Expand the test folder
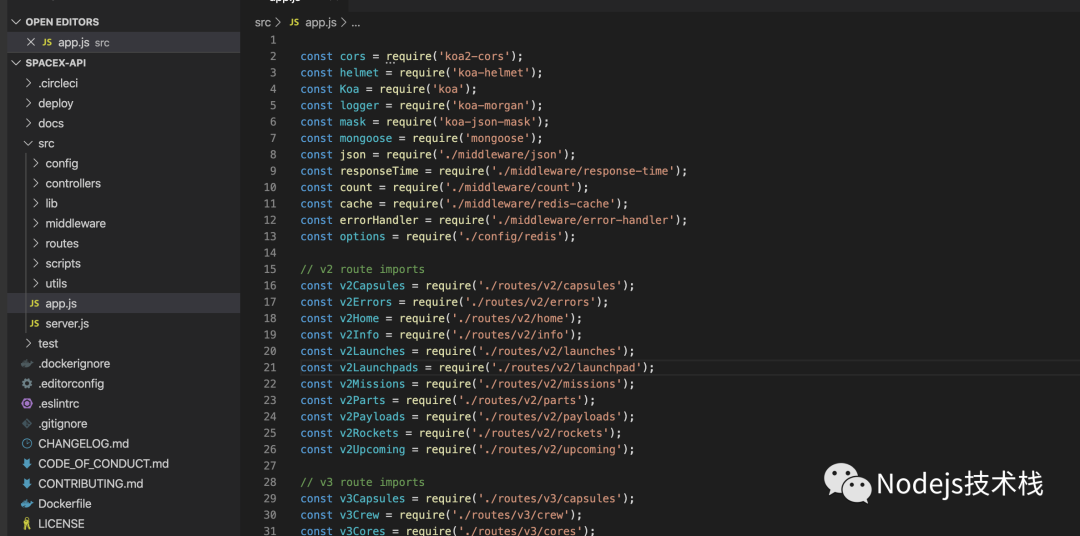 28,343
